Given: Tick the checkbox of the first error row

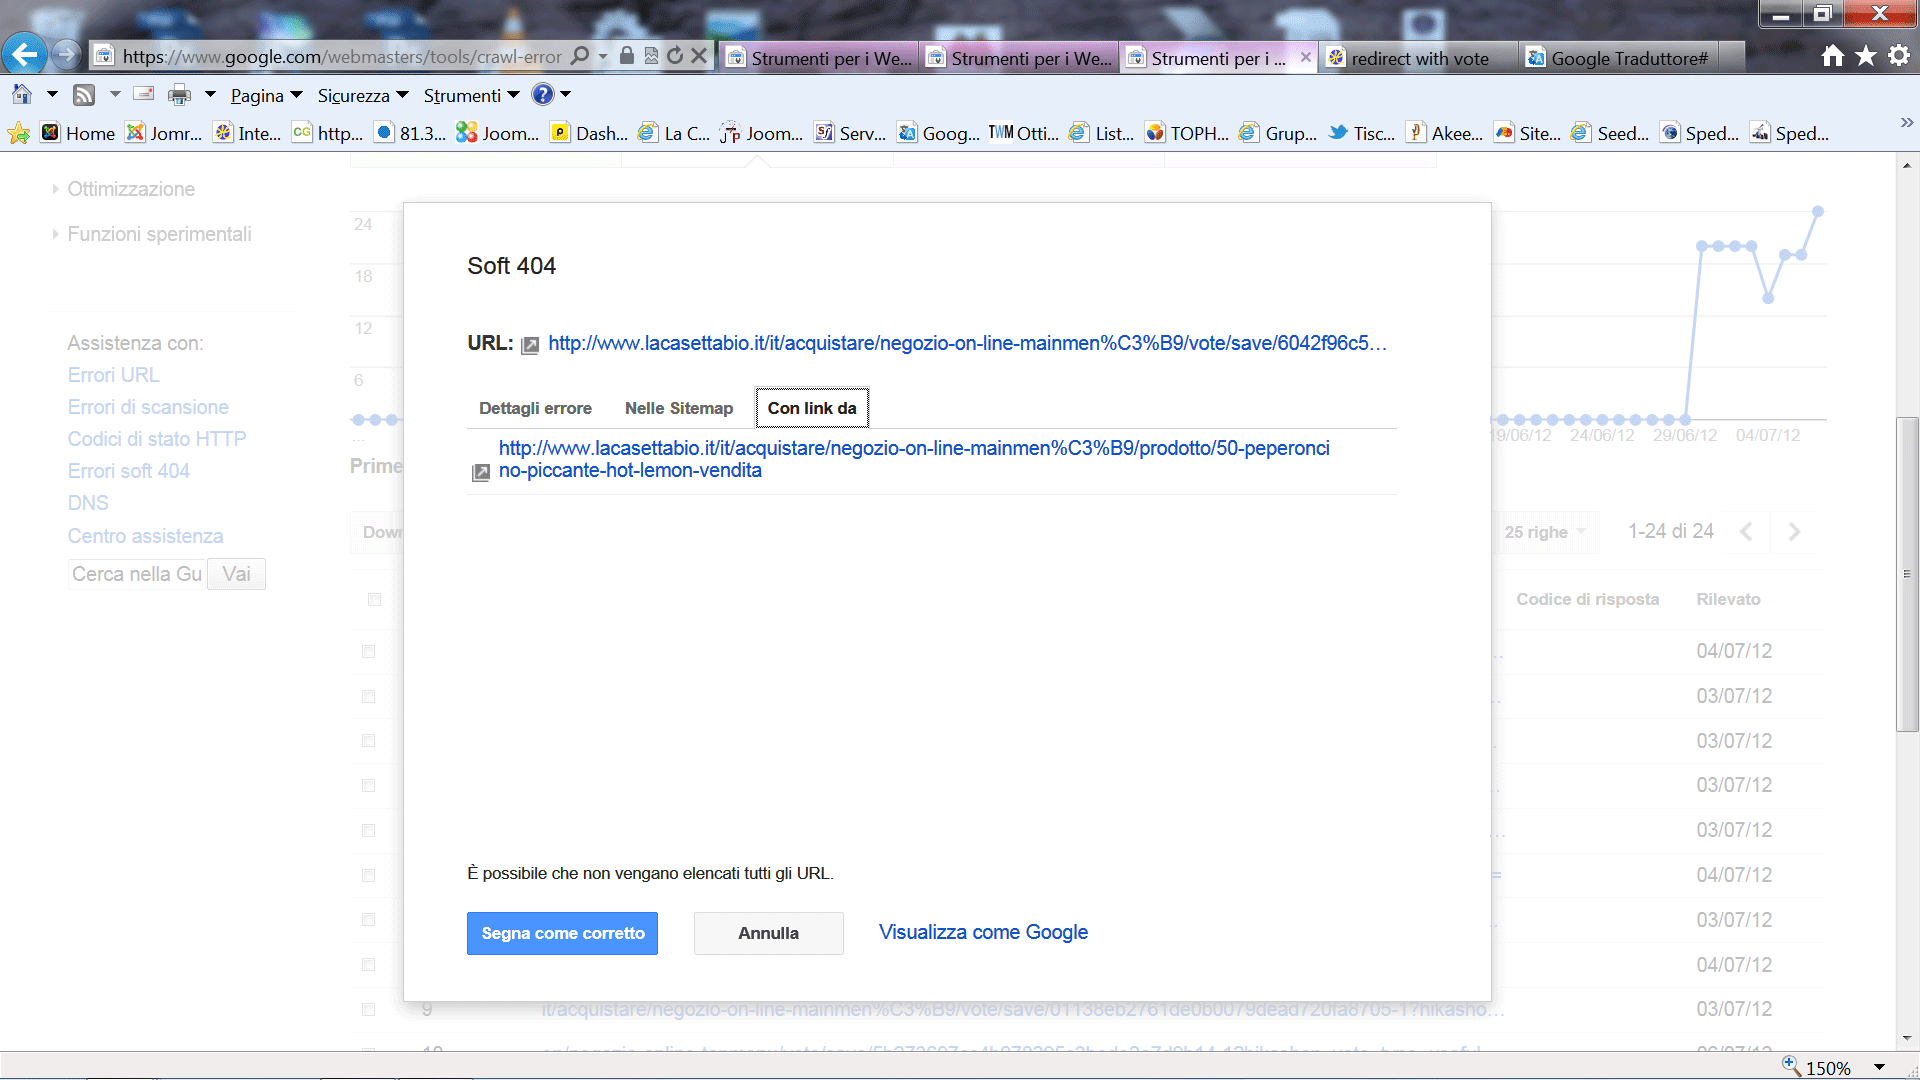Looking at the screenshot, I should coord(369,652).
